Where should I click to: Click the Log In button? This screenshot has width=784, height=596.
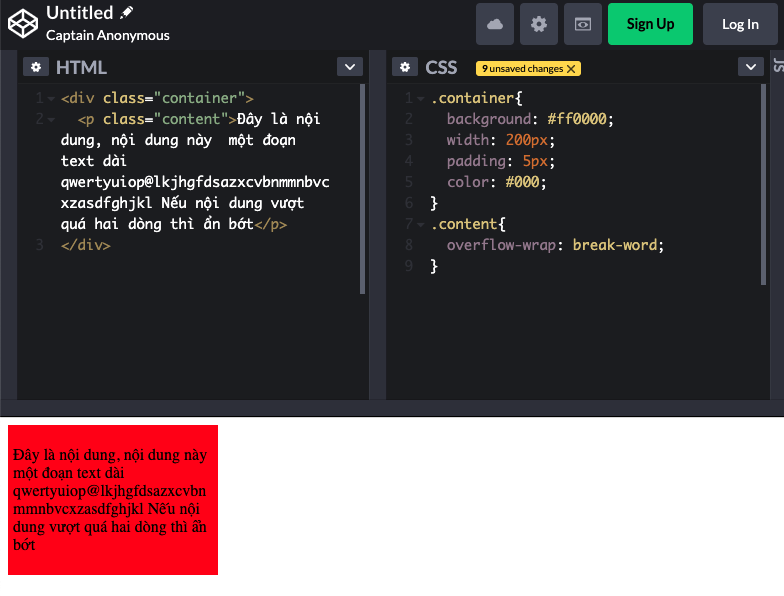[740, 24]
